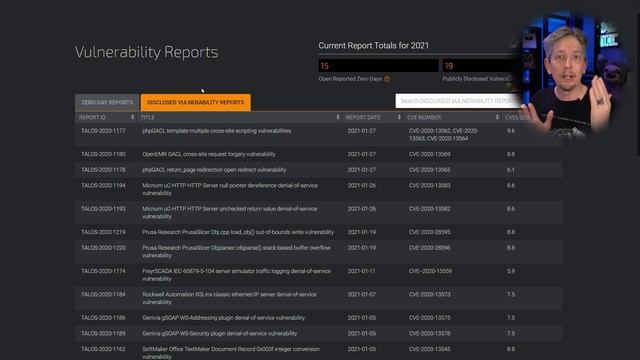Screen dimensions: 640x360
Task: Open report TALOS-2020-1186
Action: pyautogui.click(x=103, y=318)
